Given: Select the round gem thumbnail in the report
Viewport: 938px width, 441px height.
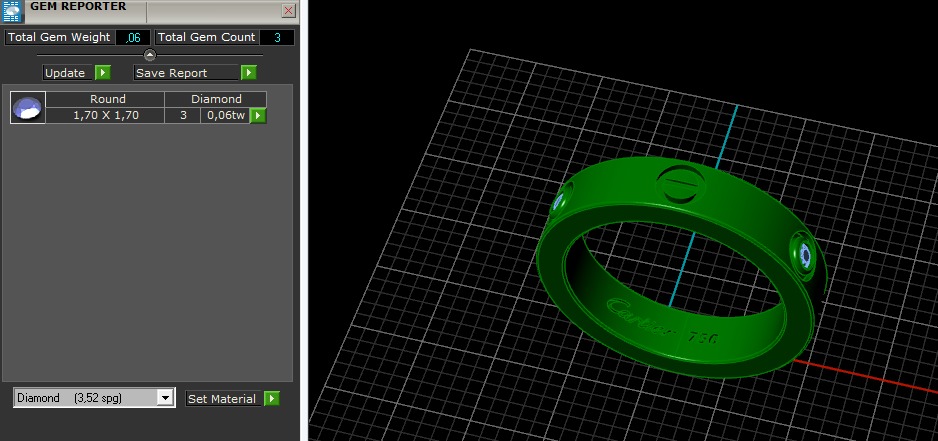Looking at the screenshot, I should coord(28,108).
